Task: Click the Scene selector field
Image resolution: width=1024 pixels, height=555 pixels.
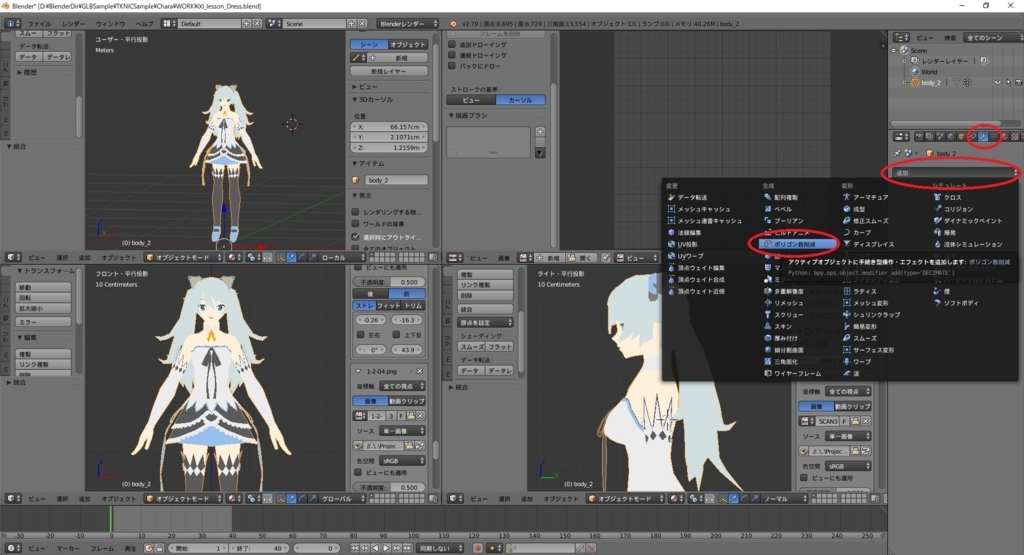Action: (315, 24)
